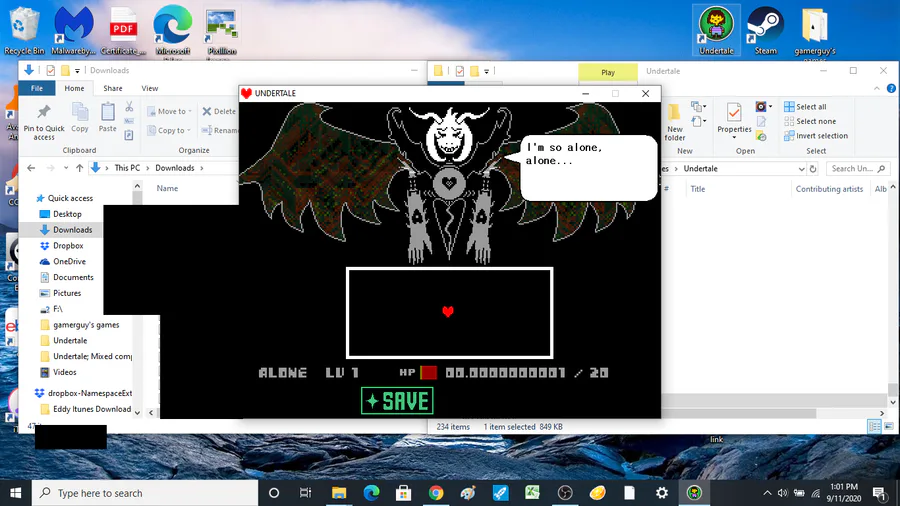Open the Recycle Bin desktop icon
Screen dimensions: 900x506
[x=24, y=30]
